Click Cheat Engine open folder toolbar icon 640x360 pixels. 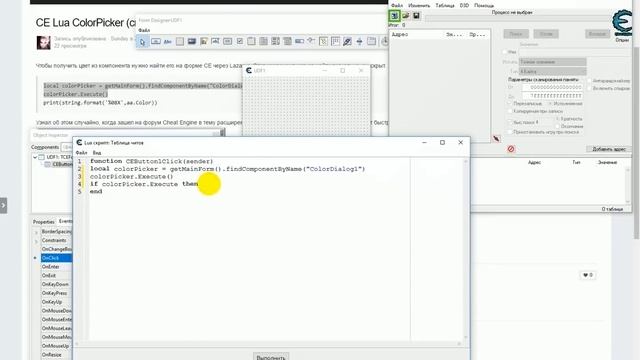click(406, 16)
